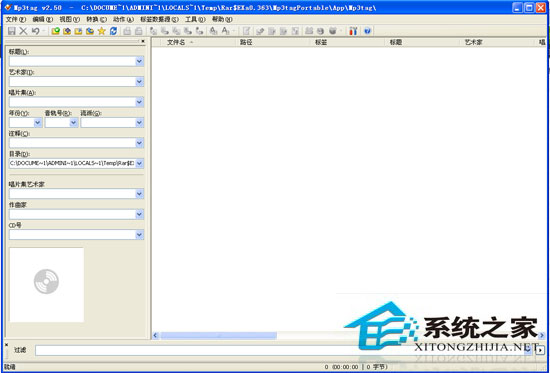This screenshot has width=550, height=373.
Task: Click the file list scrollbar right arrow
Action: (541, 335)
